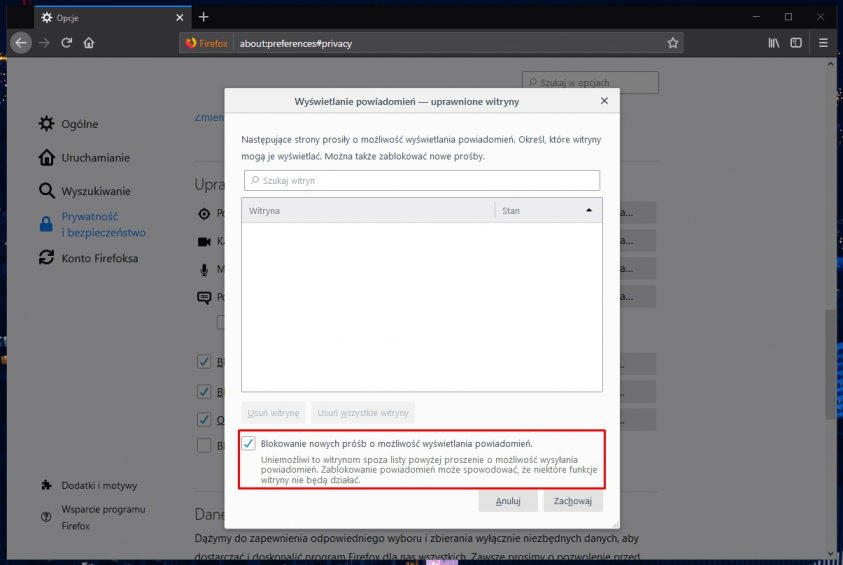Click the notifications speech bubble icon
Viewport: 843px width, 565px height.
click(204, 297)
